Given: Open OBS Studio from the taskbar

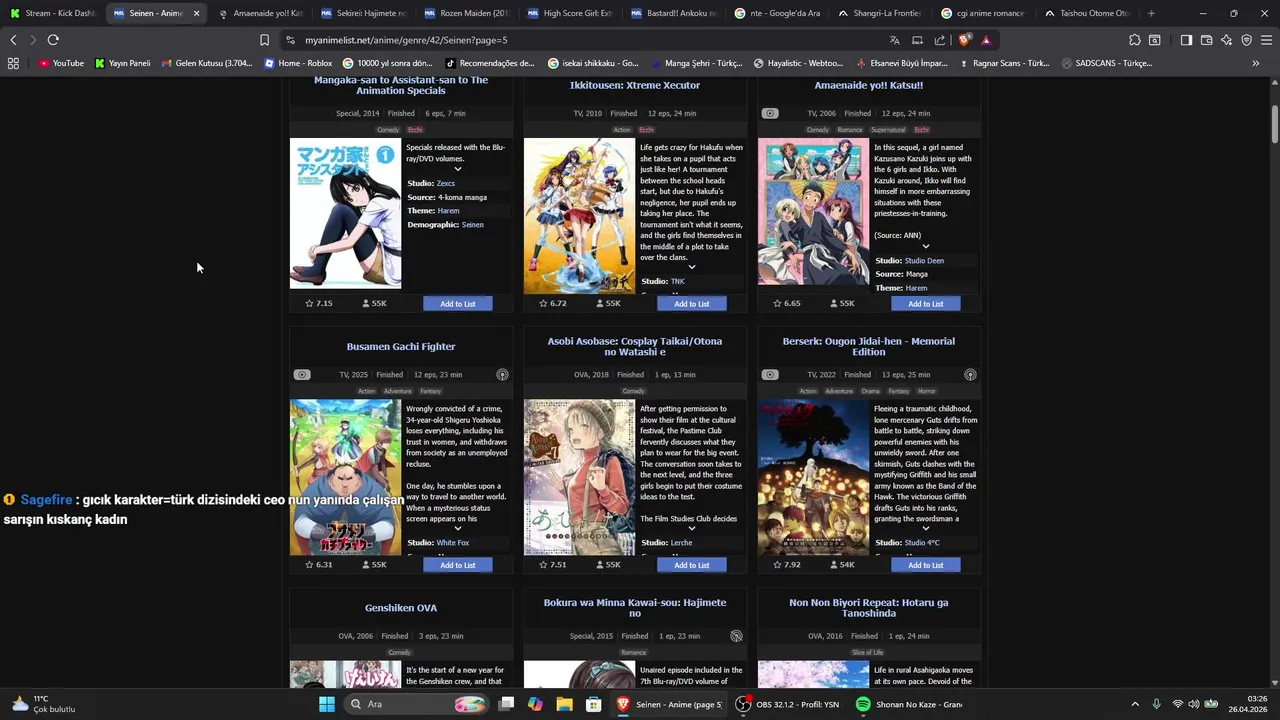Looking at the screenshot, I should [x=743, y=704].
